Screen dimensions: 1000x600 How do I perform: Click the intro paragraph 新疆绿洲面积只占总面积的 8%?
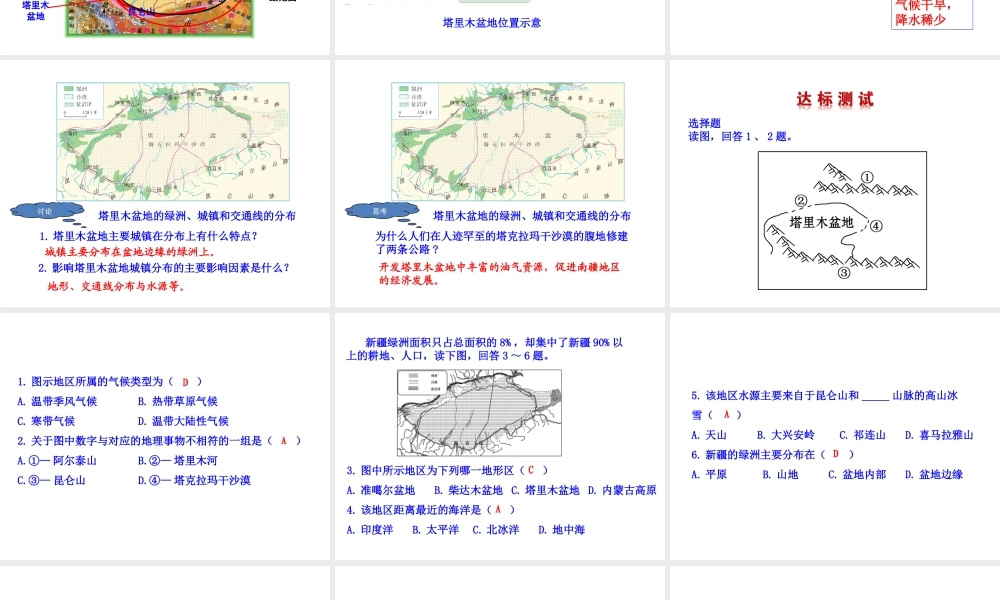pos(485,349)
